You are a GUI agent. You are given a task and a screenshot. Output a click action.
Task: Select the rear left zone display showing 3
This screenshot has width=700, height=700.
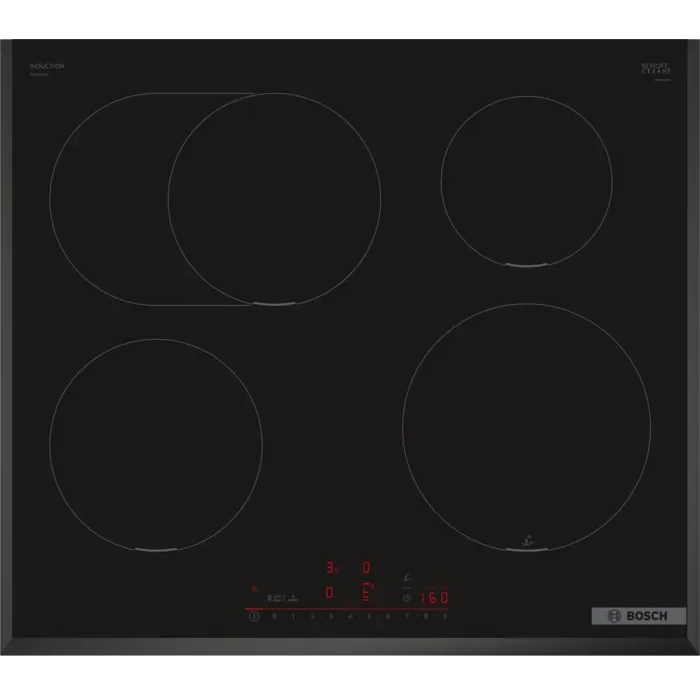pyautogui.click(x=331, y=568)
